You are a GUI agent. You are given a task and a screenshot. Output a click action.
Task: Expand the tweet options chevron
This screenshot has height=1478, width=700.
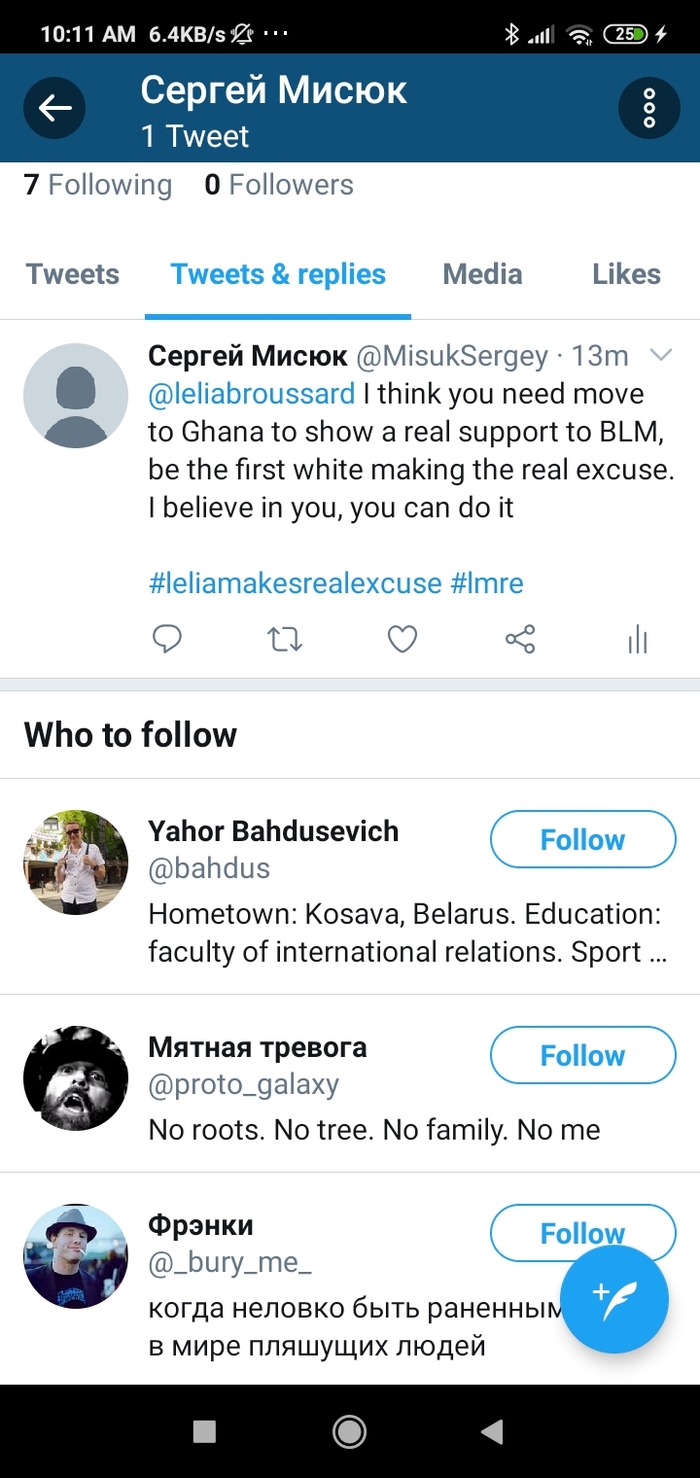click(x=661, y=355)
